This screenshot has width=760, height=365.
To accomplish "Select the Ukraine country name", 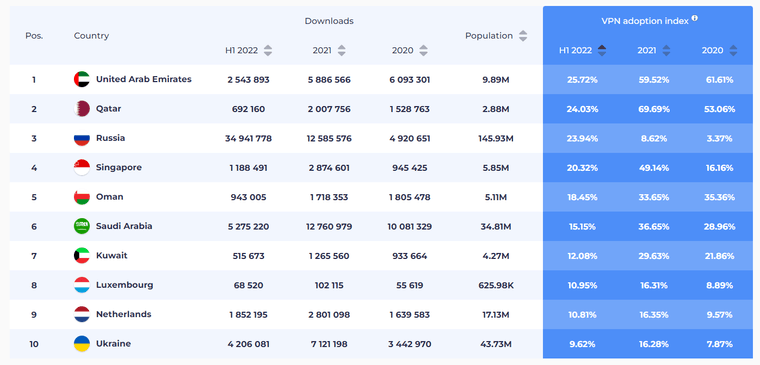I will coord(113,344).
